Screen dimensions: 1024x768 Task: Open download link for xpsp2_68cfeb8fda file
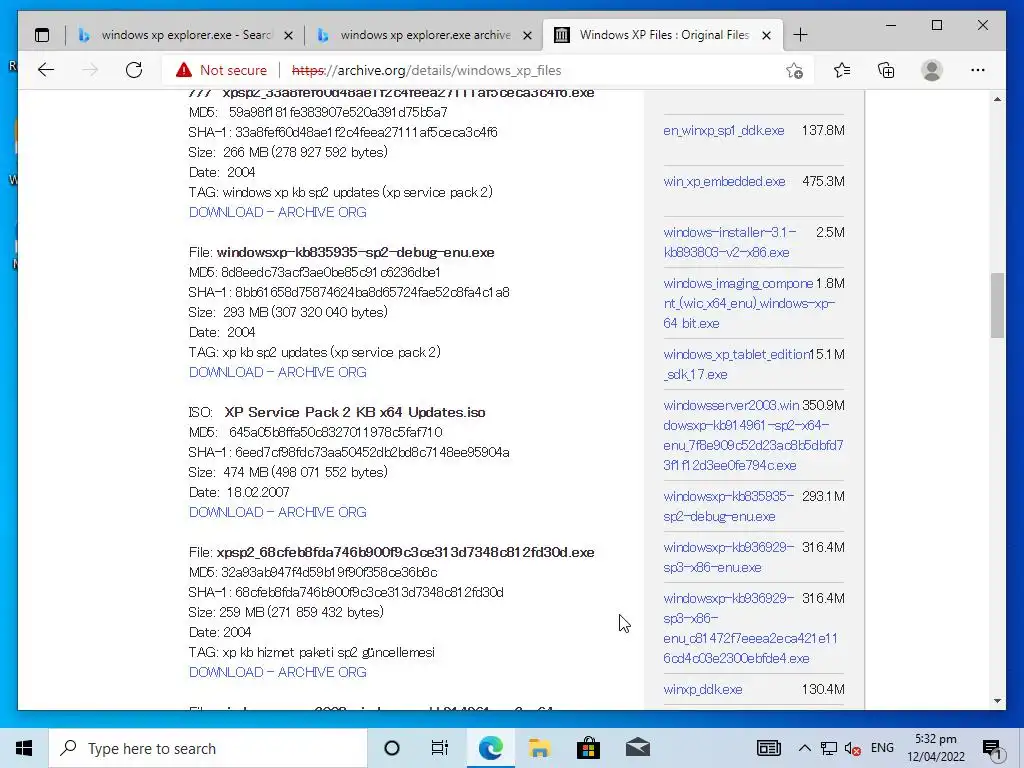click(x=278, y=672)
